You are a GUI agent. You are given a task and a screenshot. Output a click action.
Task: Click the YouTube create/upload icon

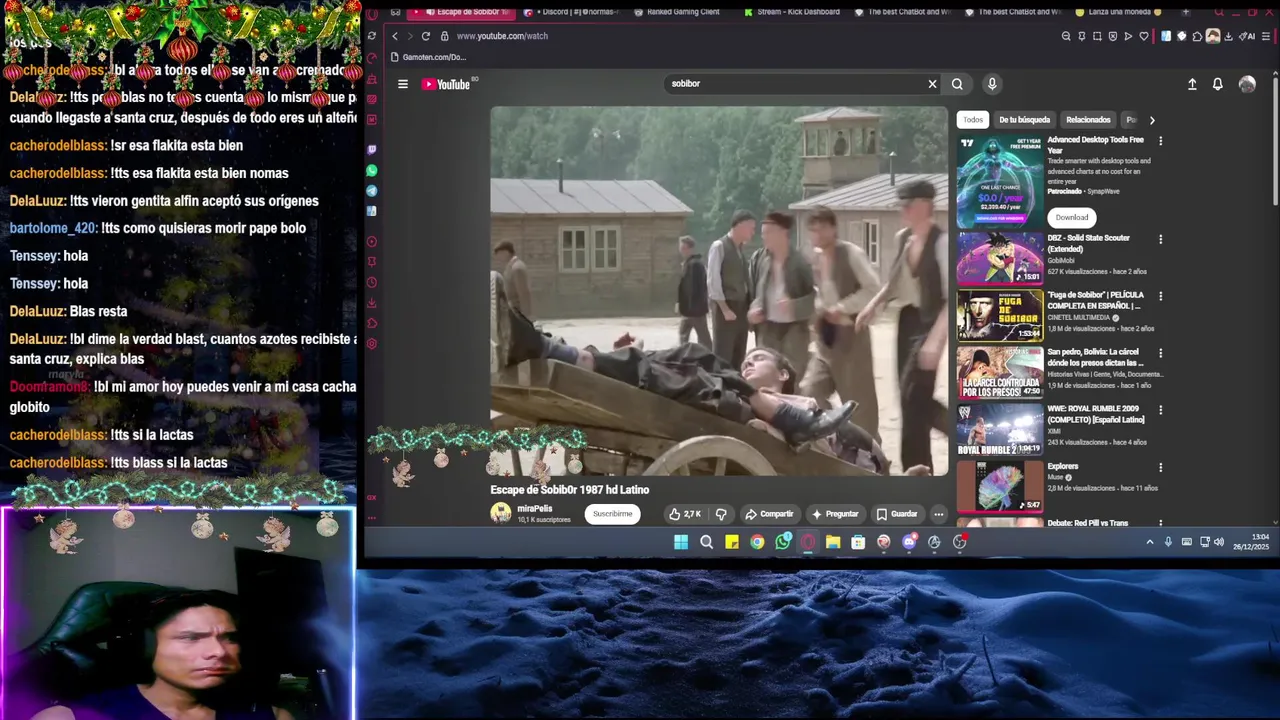1192,84
